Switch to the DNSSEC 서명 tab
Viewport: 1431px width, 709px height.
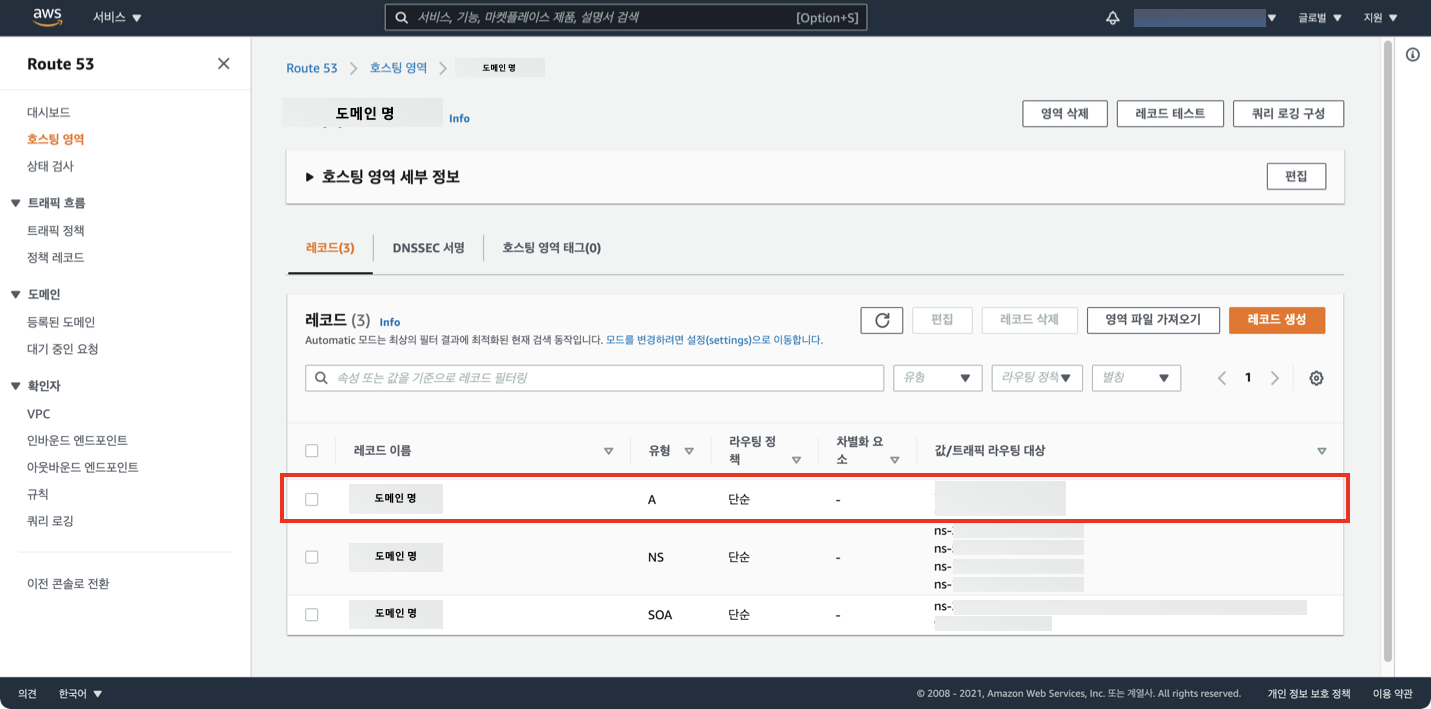[x=428, y=248]
